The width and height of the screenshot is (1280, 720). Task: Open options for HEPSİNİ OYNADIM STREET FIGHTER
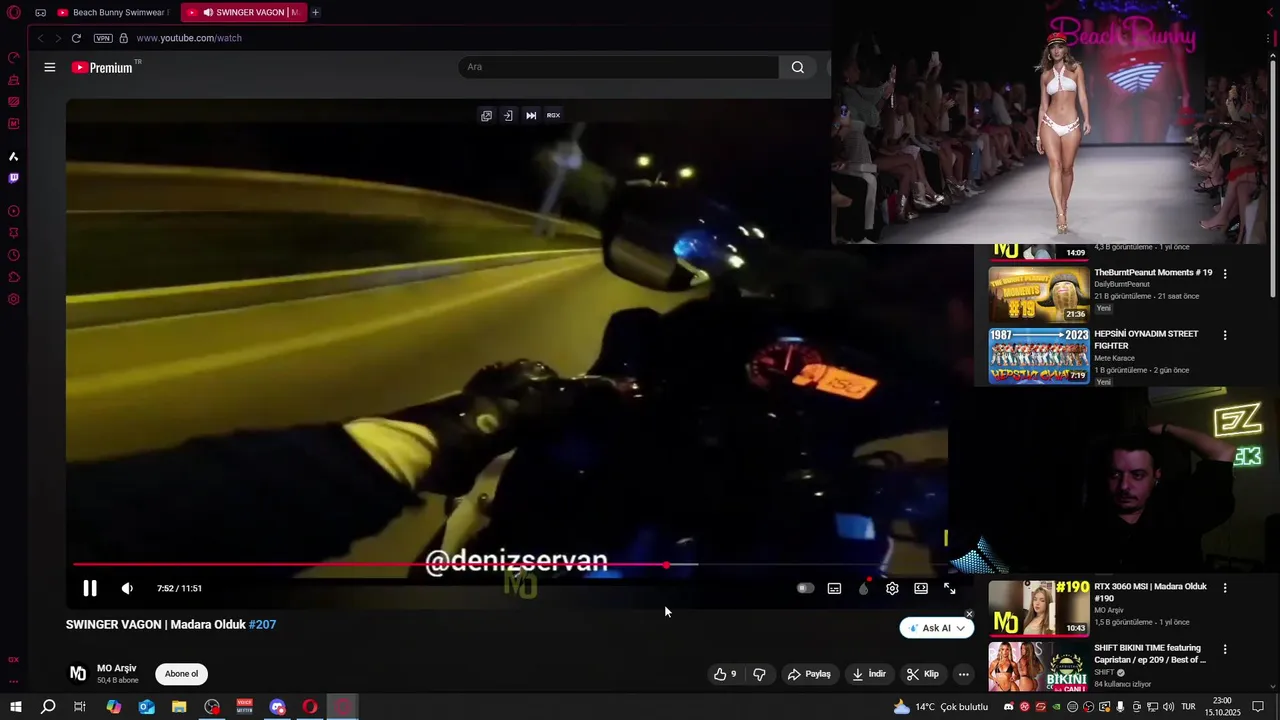click(1225, 335)
